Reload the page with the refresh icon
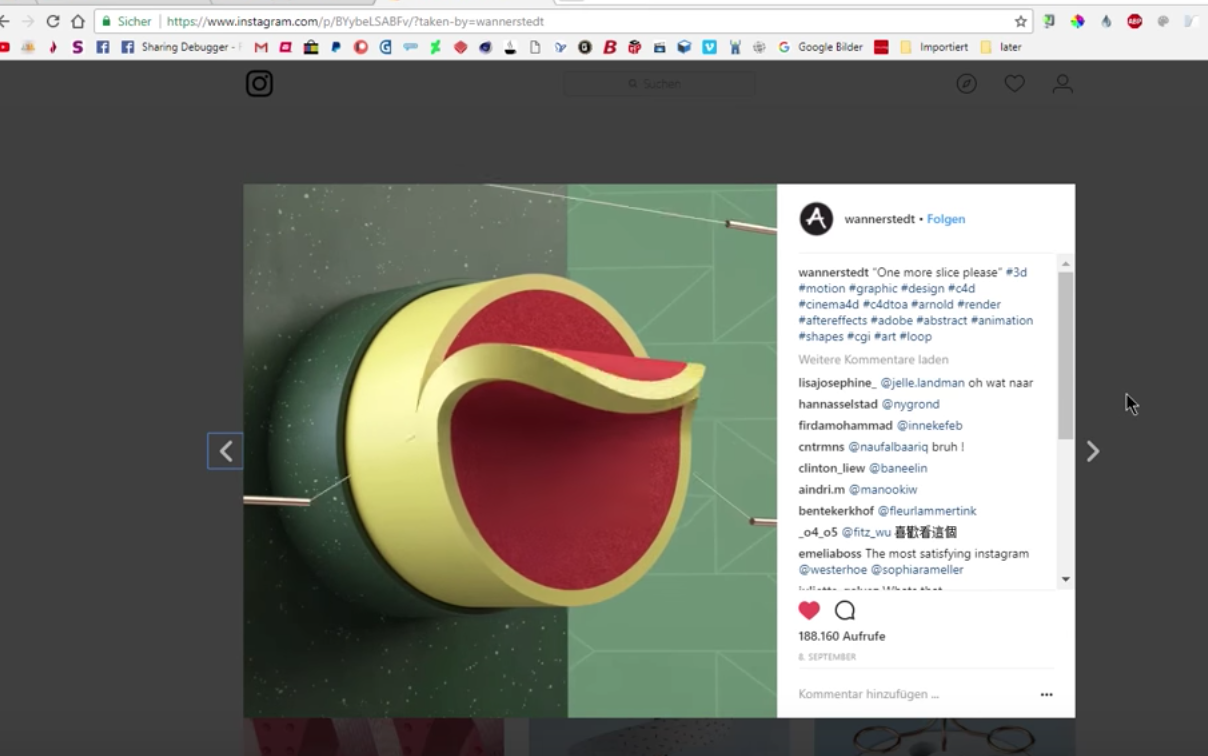The height and width of the screenshot is (756, 1208). click(53, 21)
